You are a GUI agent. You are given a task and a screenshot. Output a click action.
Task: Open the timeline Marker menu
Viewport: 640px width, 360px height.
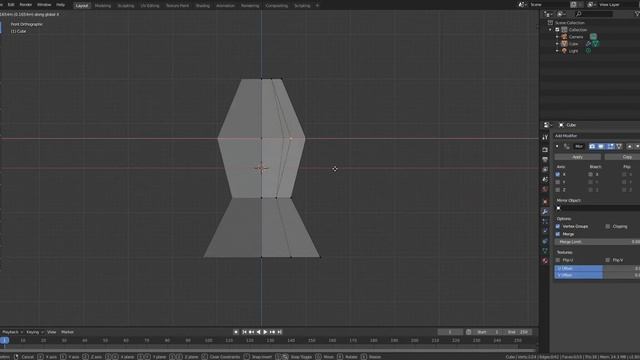pyautogui.click(x=67, y=332)
